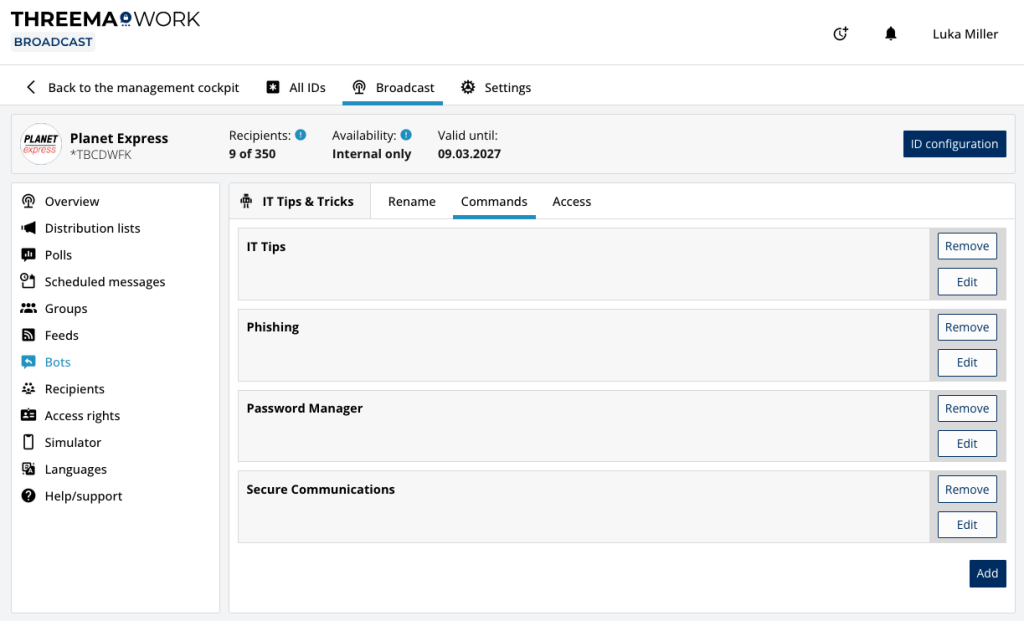Open the Languages section
1024x621 pixels.
click(76, 468)
